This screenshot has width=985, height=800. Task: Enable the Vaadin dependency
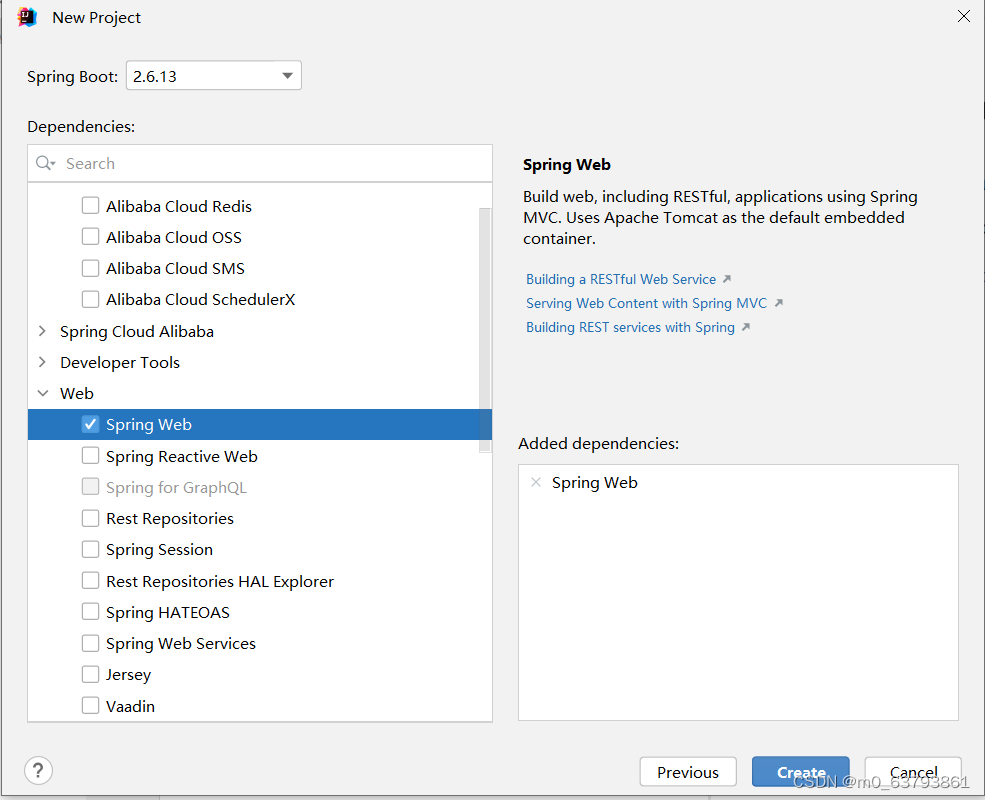(x=90, y=705)
